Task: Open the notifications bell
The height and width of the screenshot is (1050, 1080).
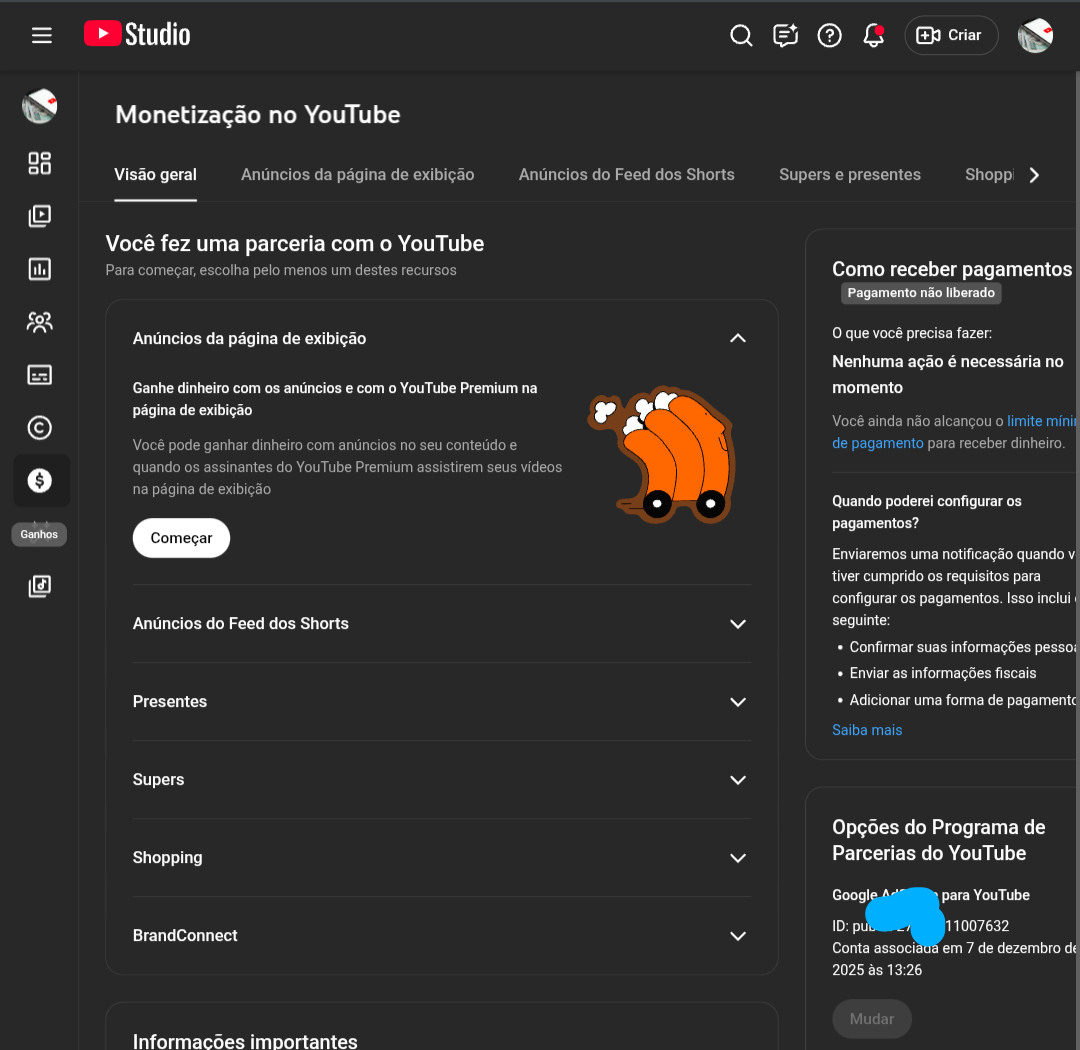Action: click(874, 36)
